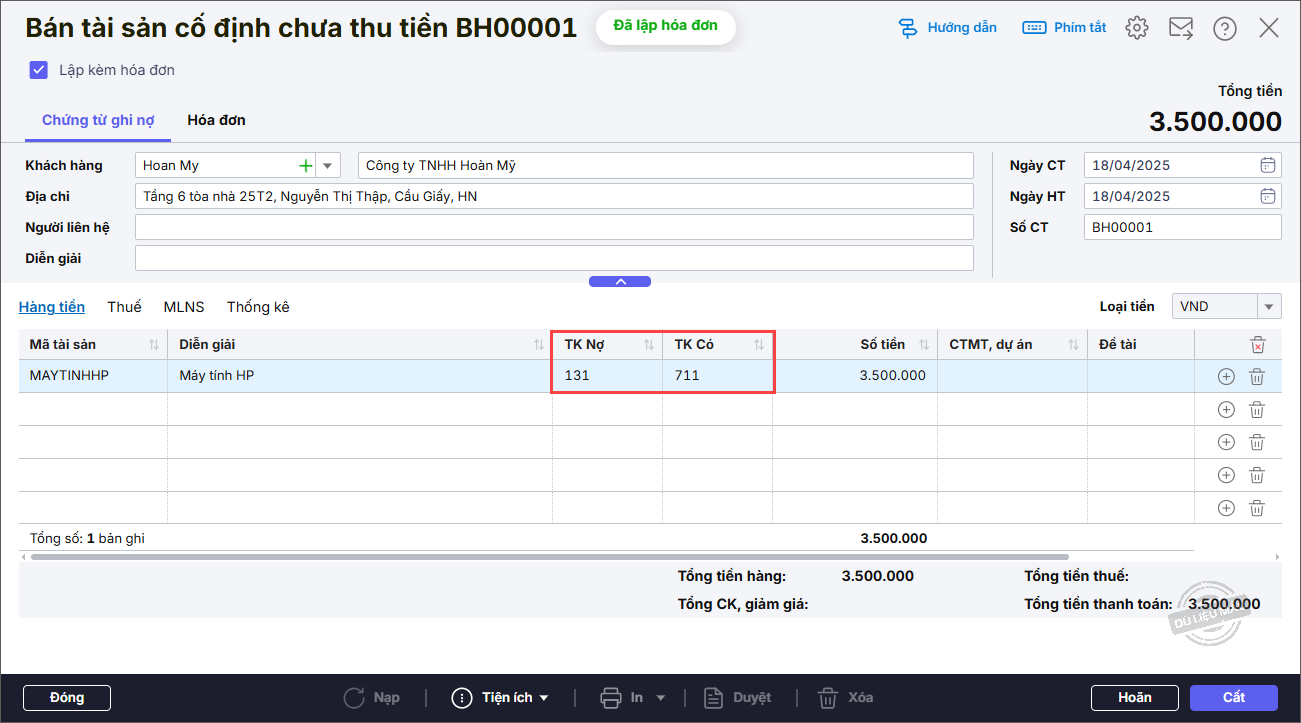The height and width of the screenshot is (723, 1301).
Task: Click the Diễn giải input field in header
Action: click(x=554, y=258)
